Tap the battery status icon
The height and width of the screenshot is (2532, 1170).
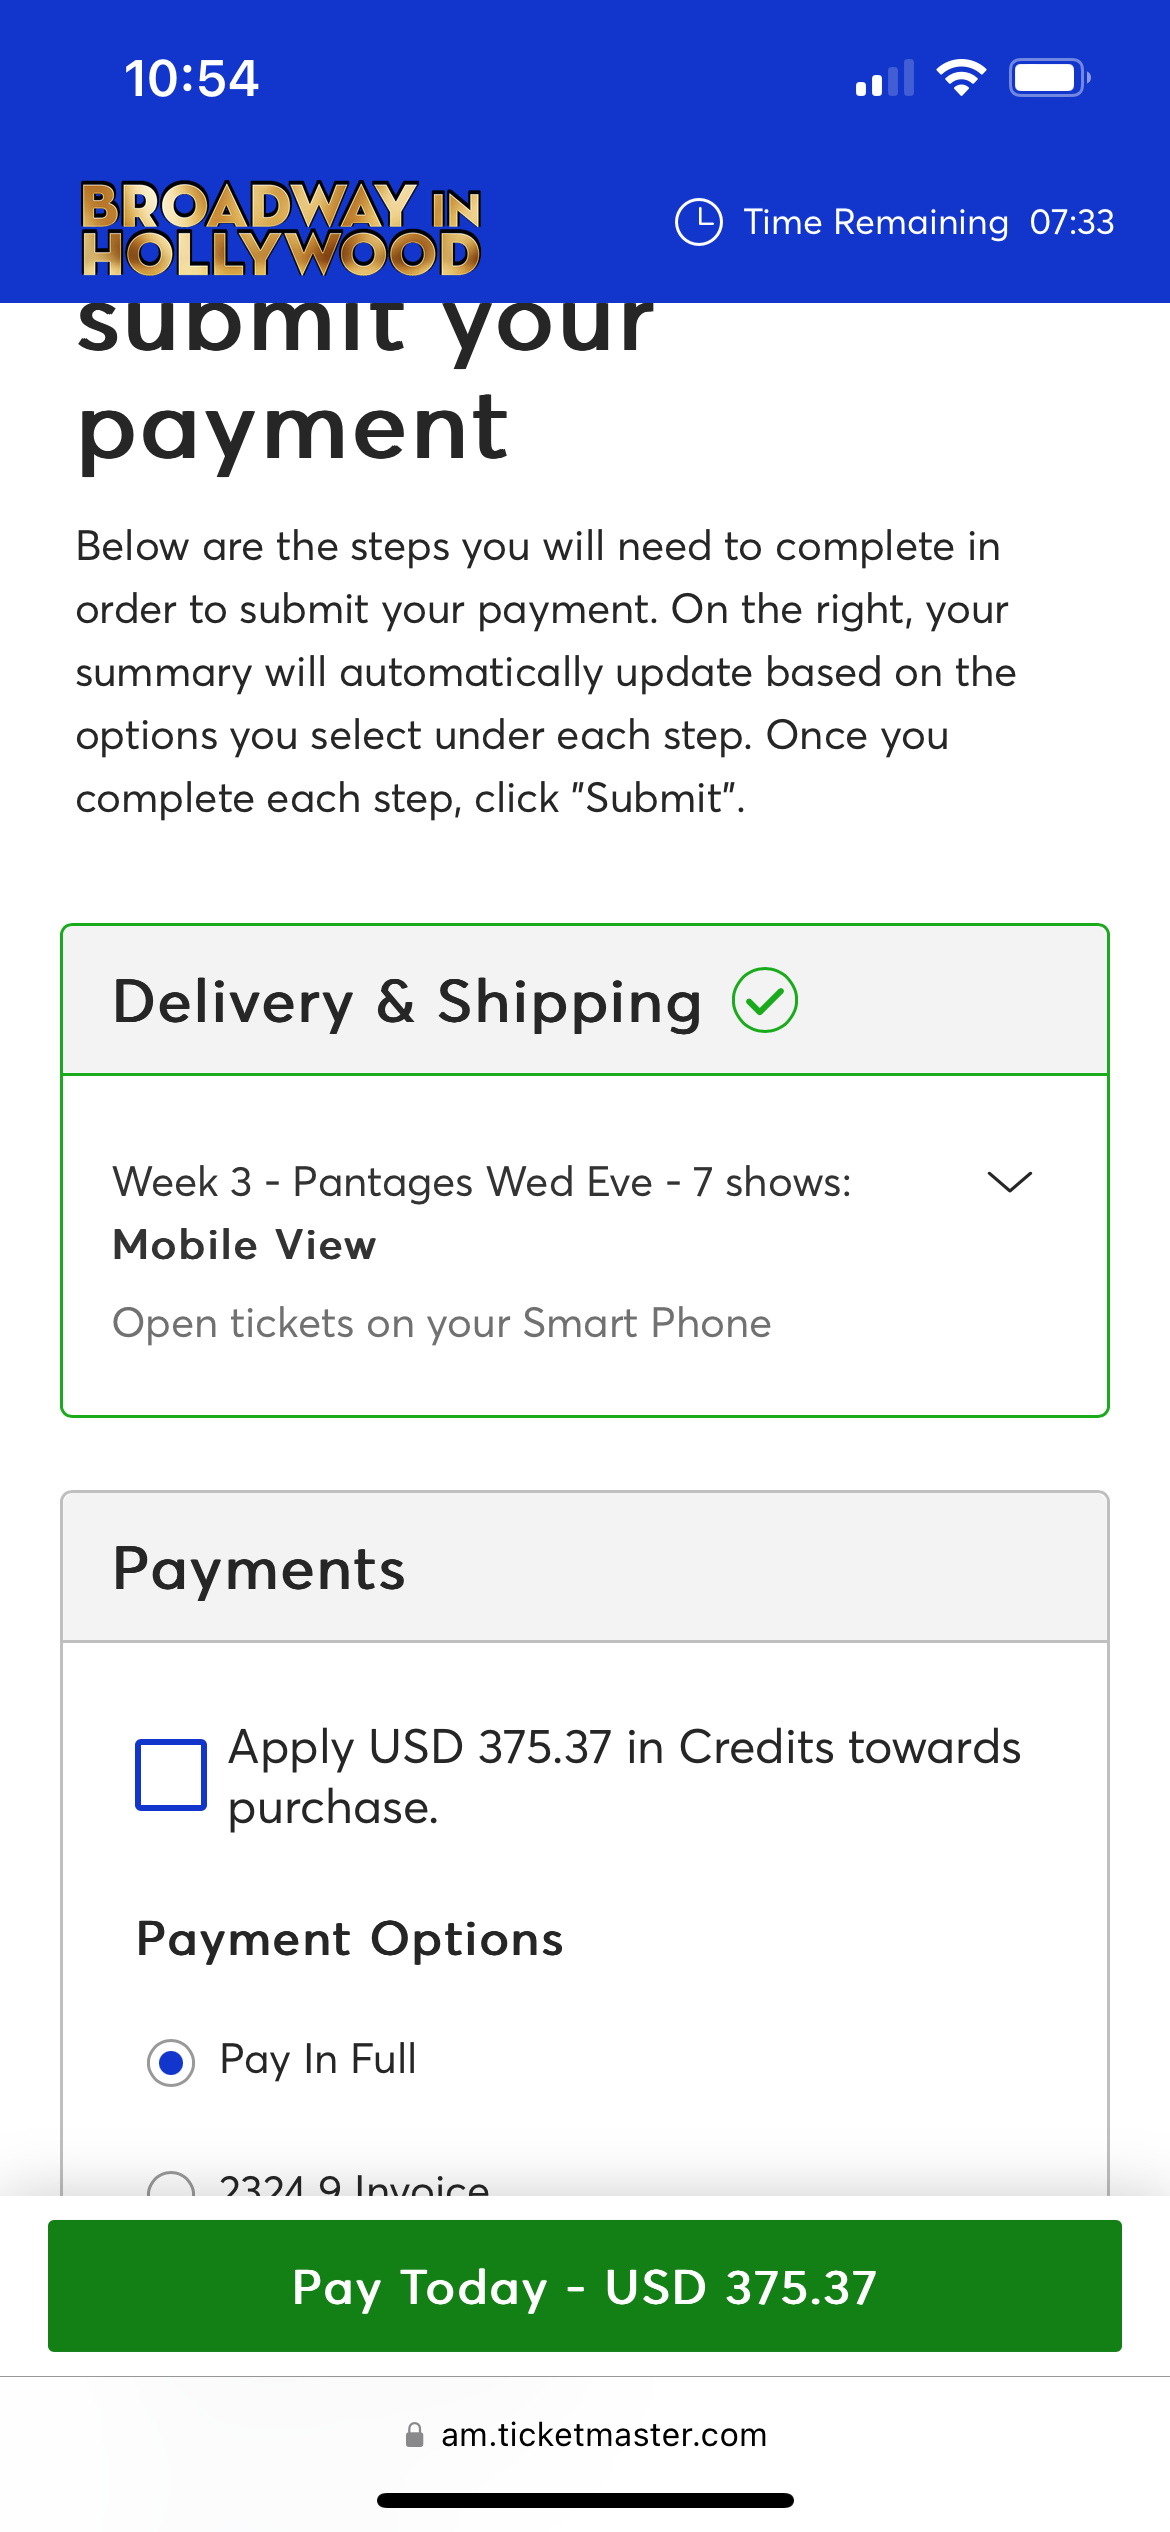[1050, 78]
